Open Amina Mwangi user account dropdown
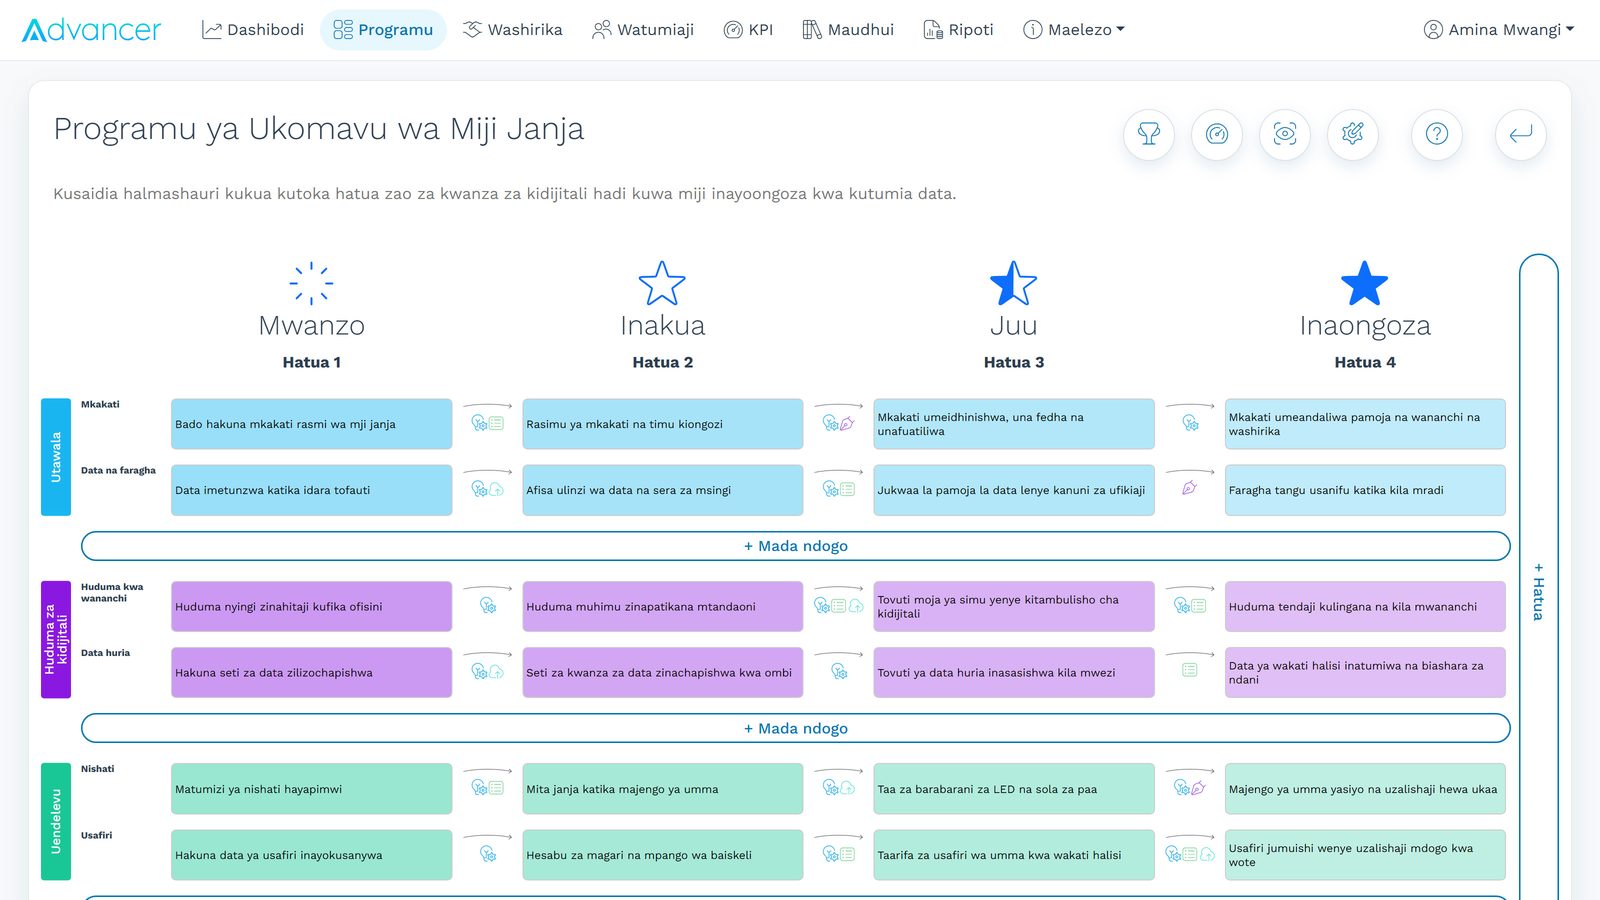The height and width of the screenshot is (900, 1600). 1498,30
